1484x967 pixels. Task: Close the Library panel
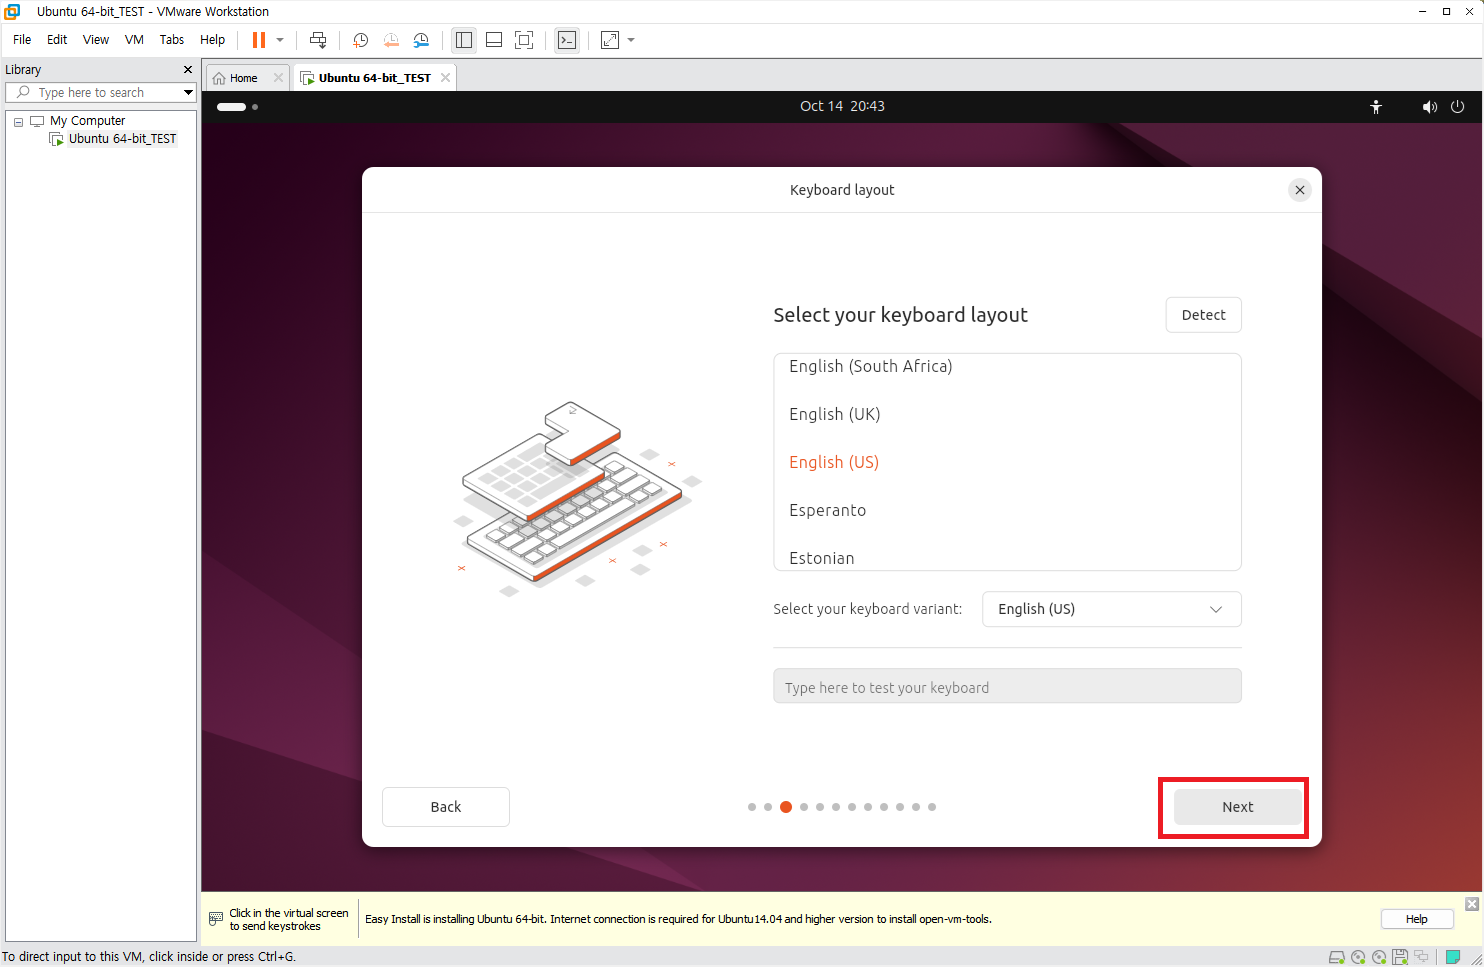(x=187, y=70)
